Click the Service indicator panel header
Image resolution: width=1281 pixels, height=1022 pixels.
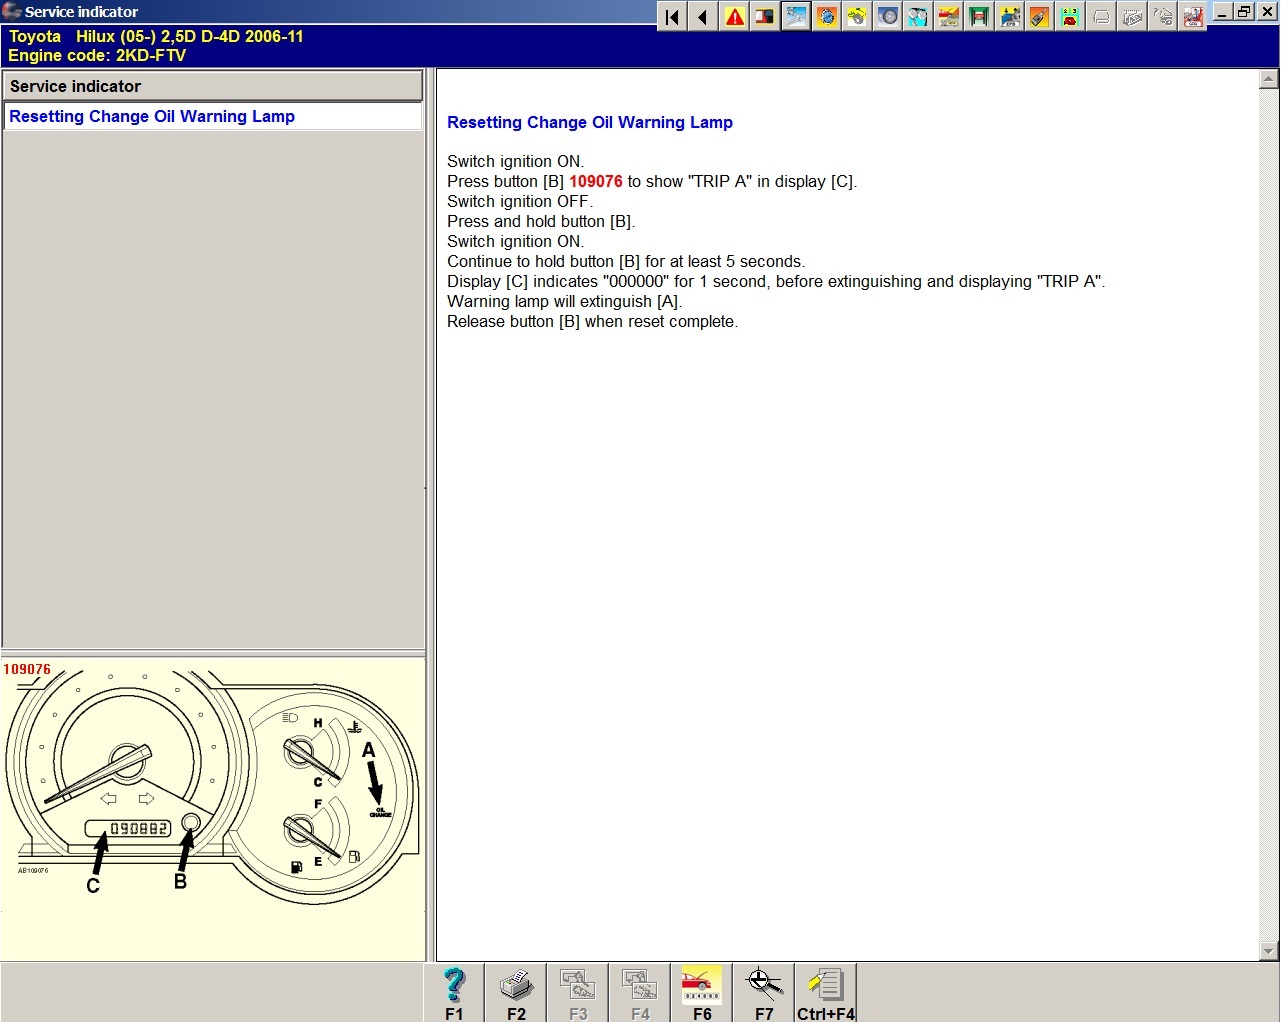[x=212, y=86]
